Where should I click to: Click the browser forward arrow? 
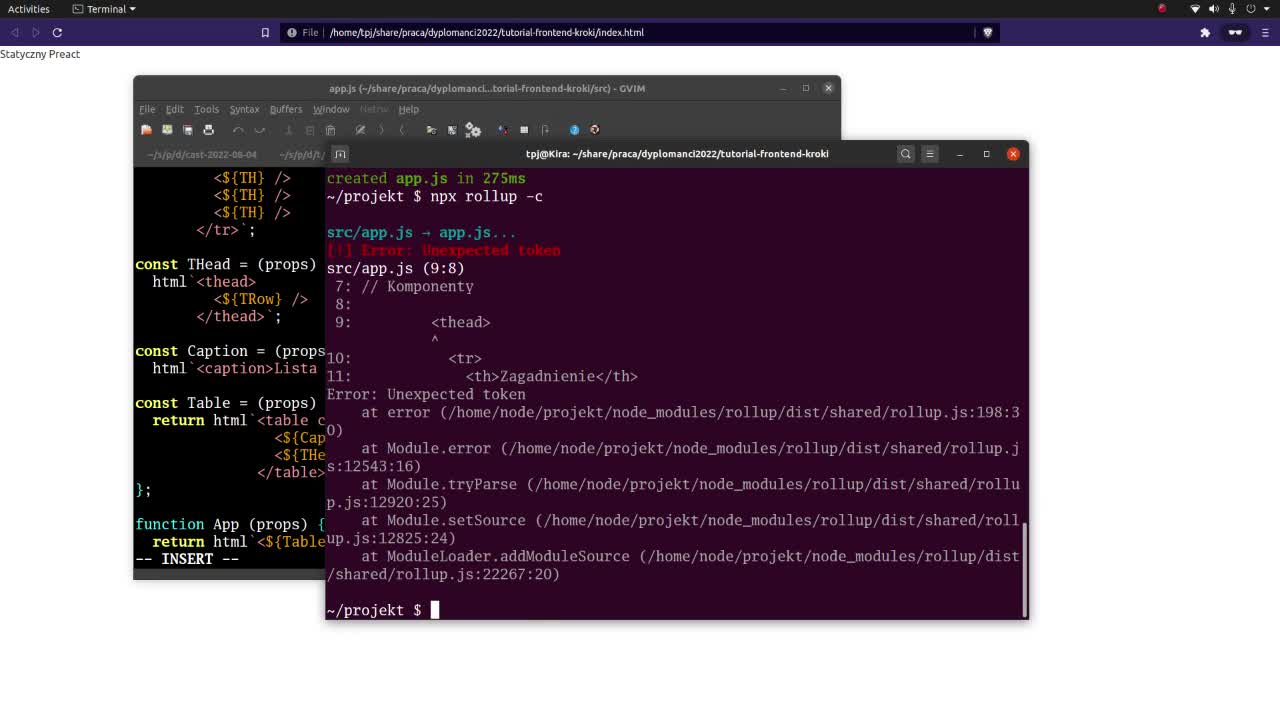pos(36,32)
